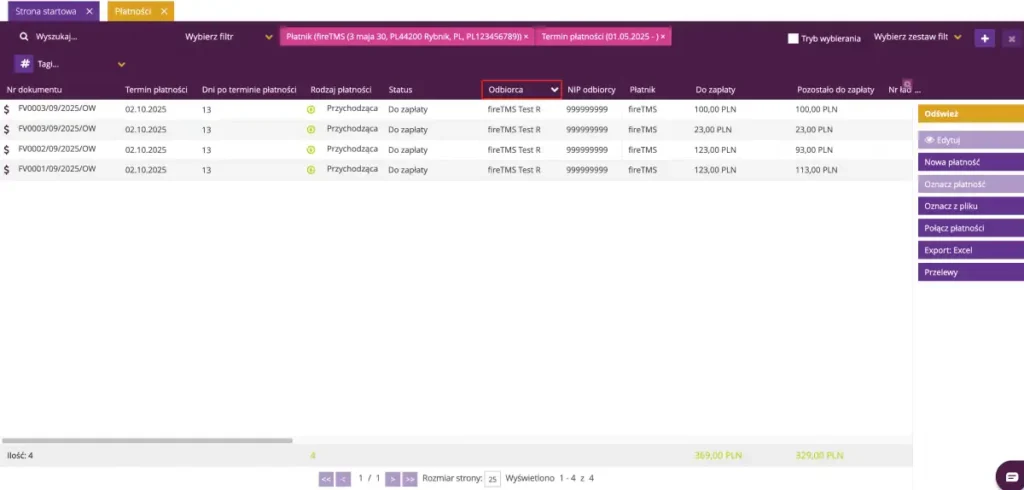Click the gear icon above the Nr column header

[x=907, y=84]
